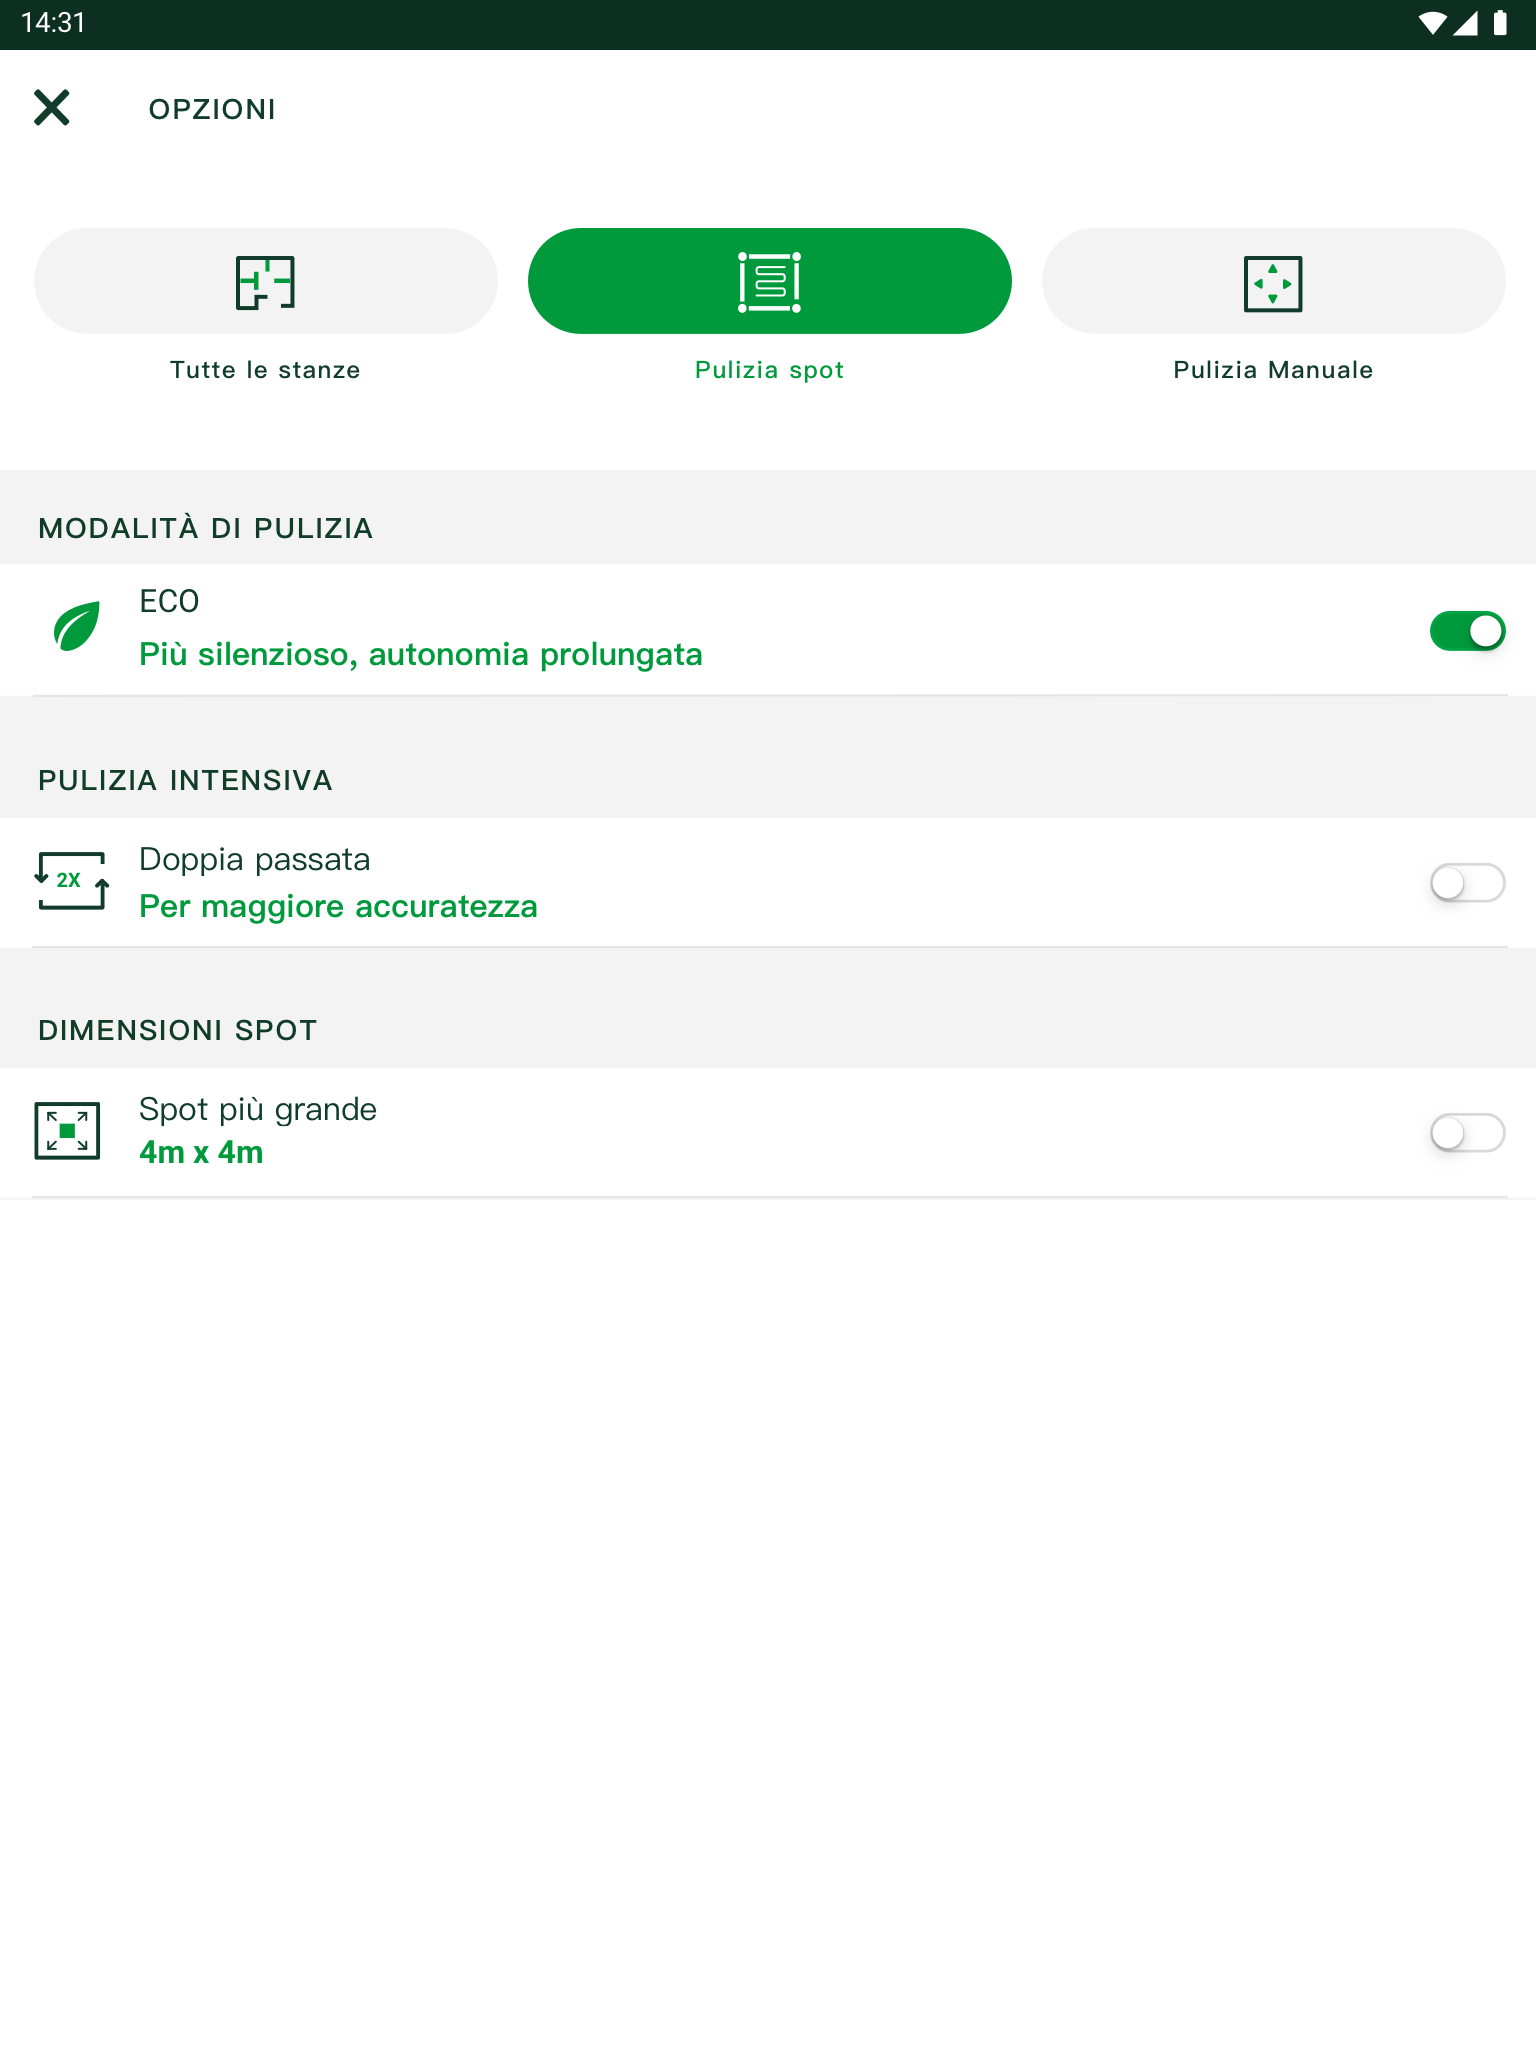
Task: Enable the Doppia passata switch
Action: 1467,883
